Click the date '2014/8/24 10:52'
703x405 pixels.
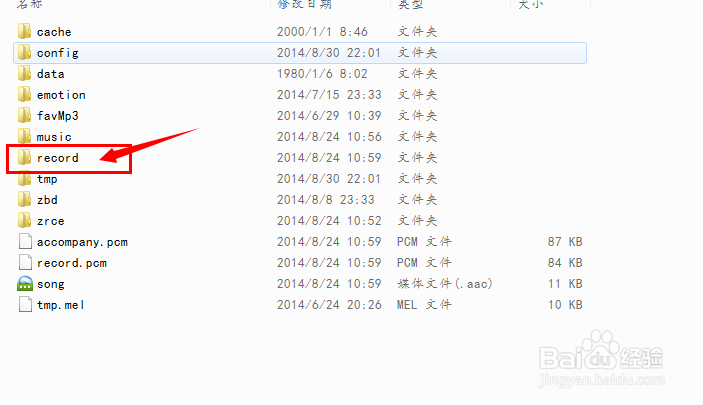(330, 221)
